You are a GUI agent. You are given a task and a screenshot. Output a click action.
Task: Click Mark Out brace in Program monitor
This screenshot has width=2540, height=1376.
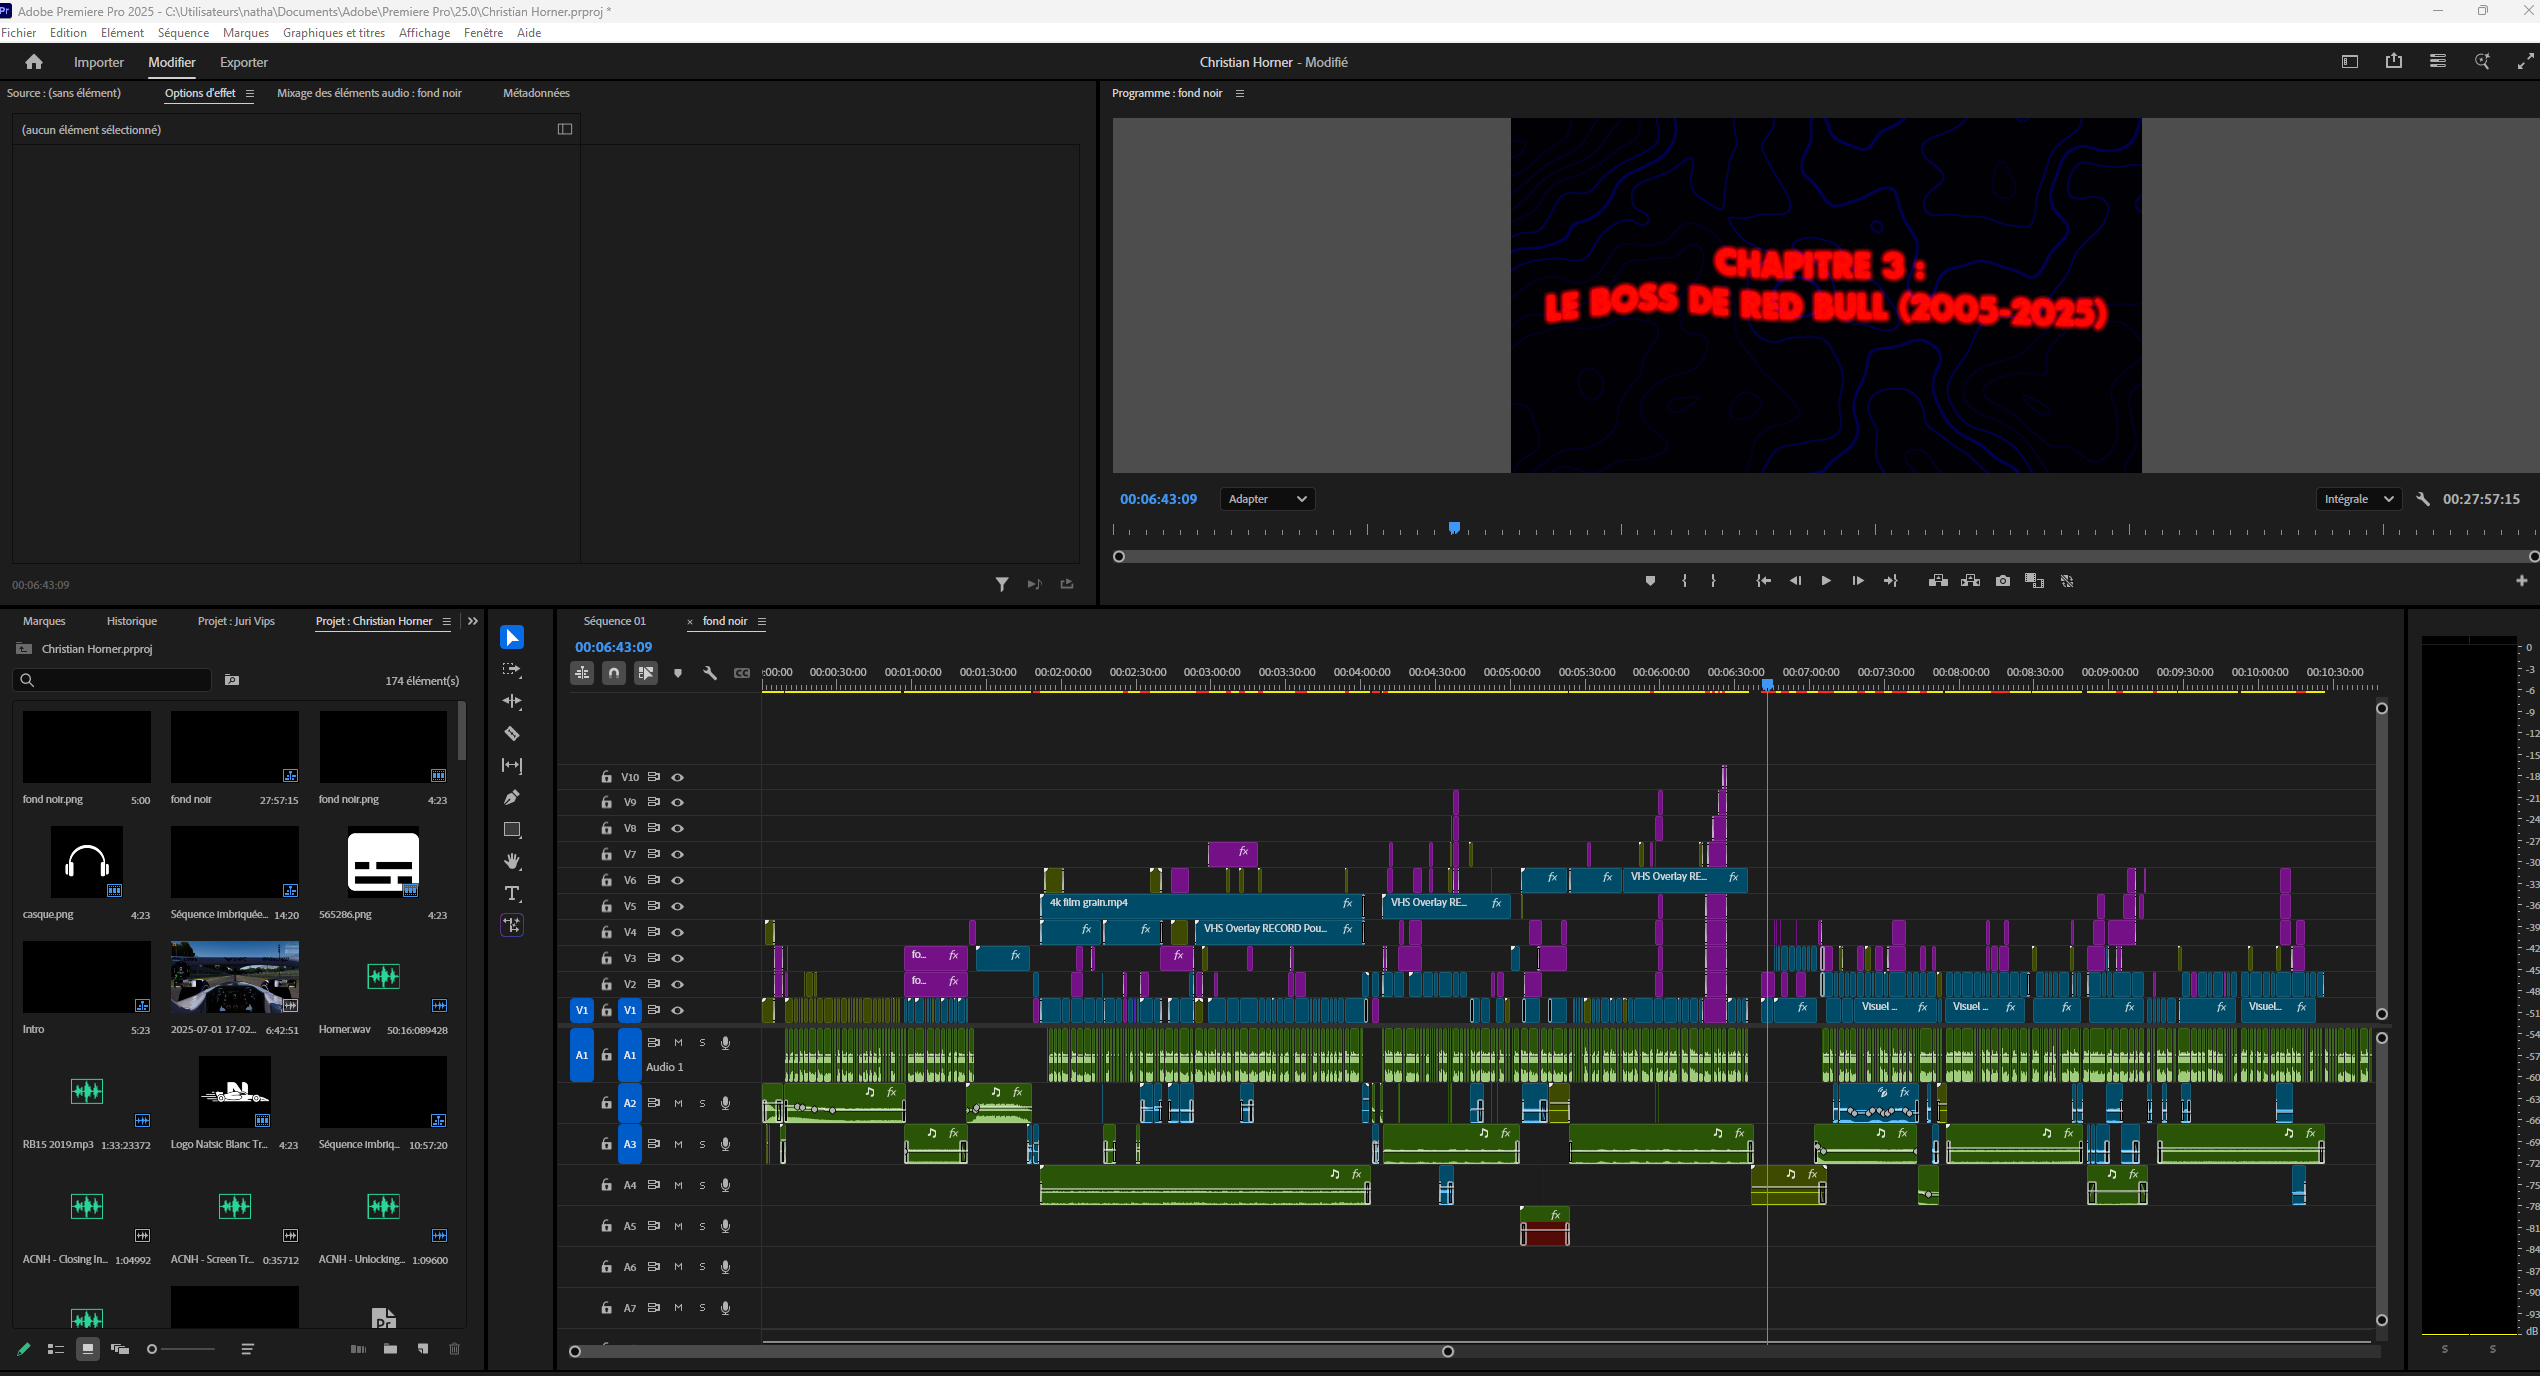click(x=1713, y=581)
